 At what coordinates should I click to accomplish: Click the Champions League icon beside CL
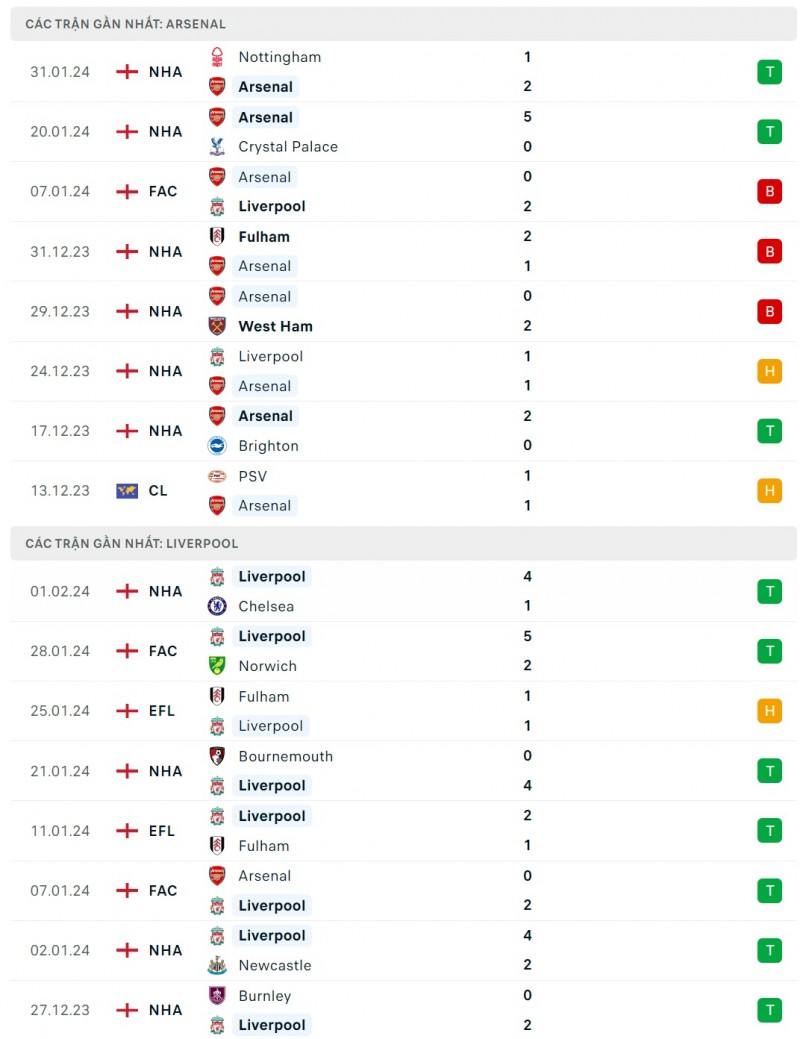127,491
